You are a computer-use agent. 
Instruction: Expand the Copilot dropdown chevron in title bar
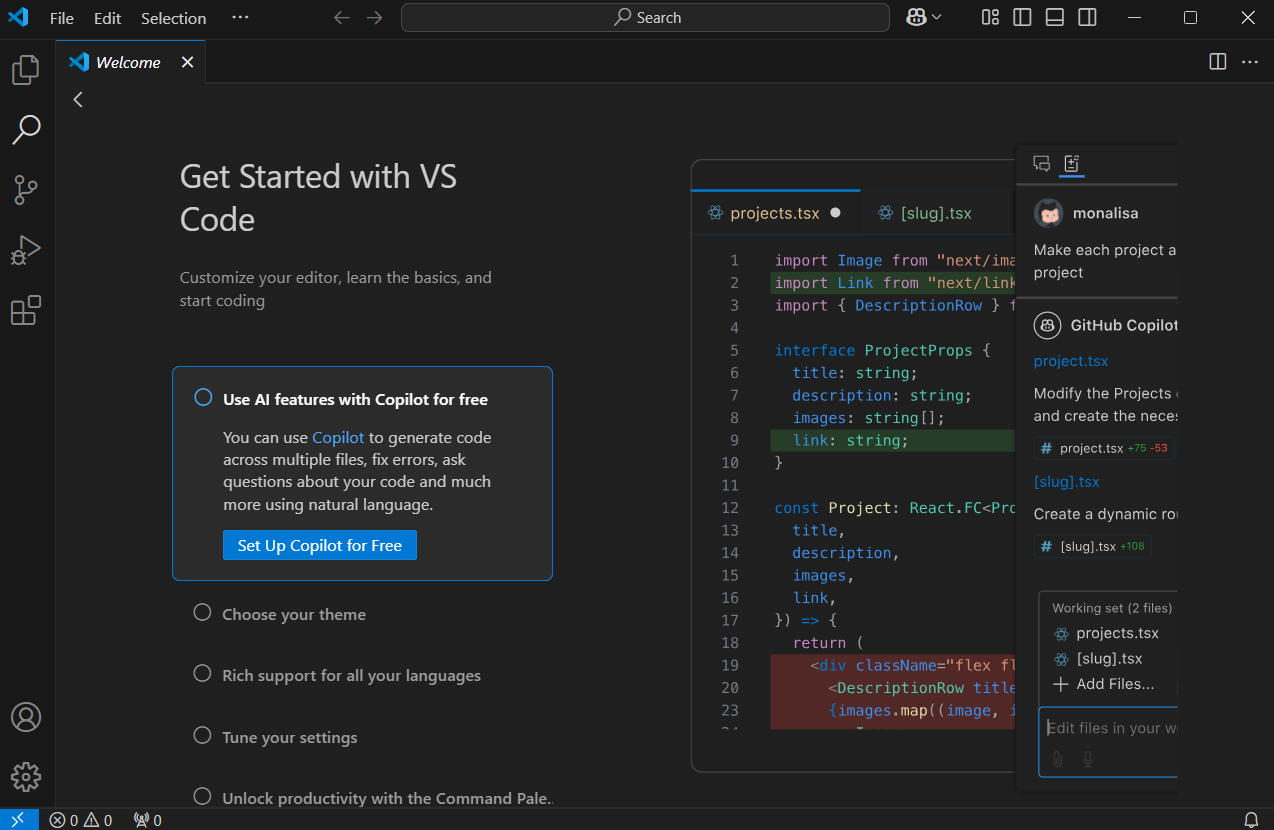[937, 18]
